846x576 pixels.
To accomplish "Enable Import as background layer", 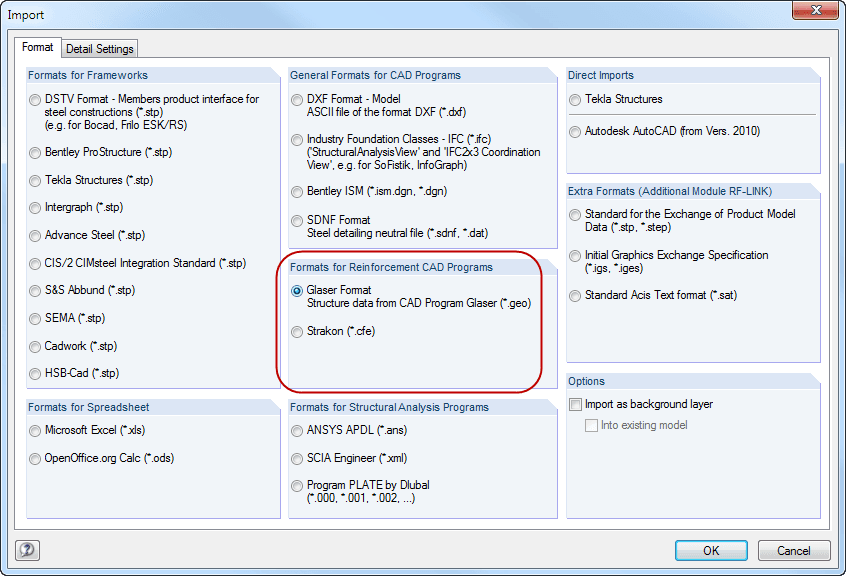I will coord(576,404).
